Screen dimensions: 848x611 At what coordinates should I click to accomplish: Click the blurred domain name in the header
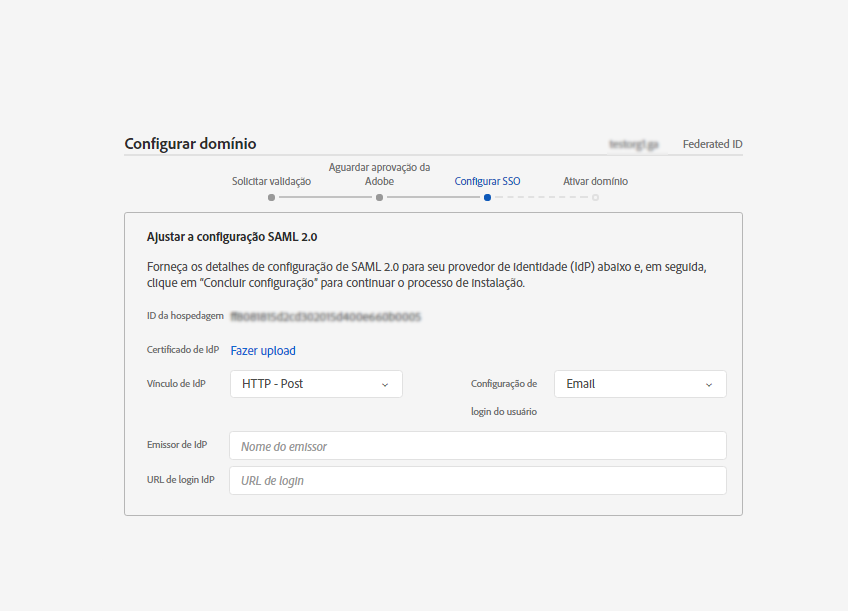pyautogui.click(x=634, y=144)
